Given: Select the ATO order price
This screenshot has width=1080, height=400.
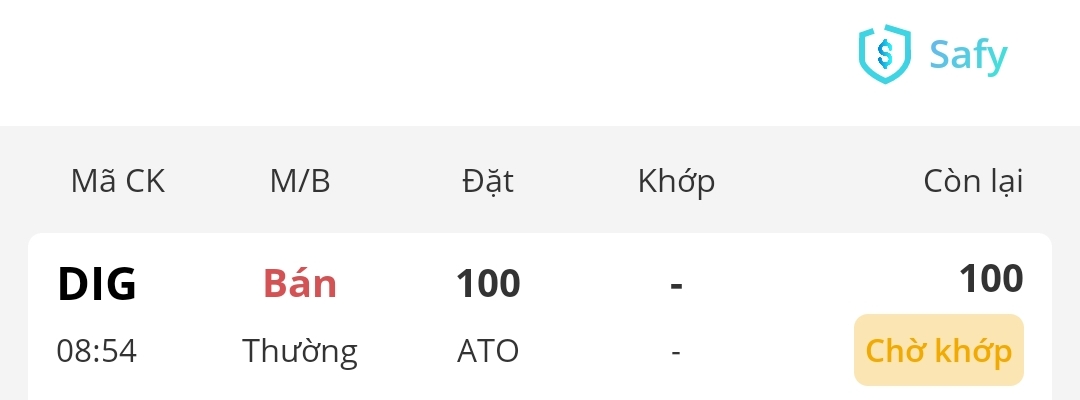Looking at the screenshot, I should (x=488, y=351).
